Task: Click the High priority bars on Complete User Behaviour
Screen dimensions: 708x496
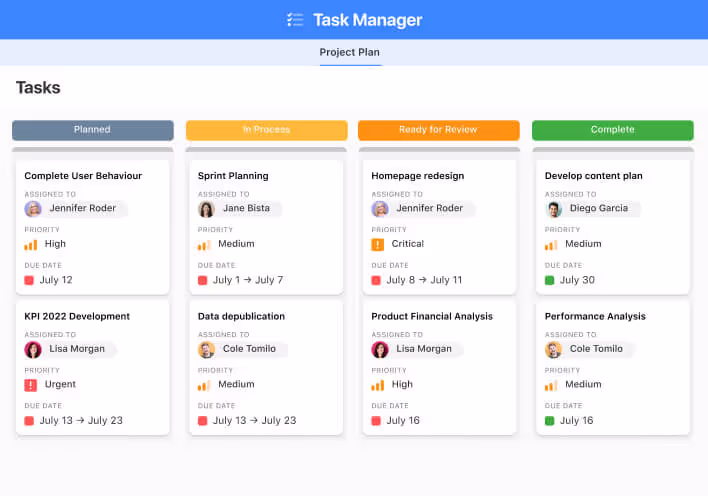Action: tap(31, 244)
